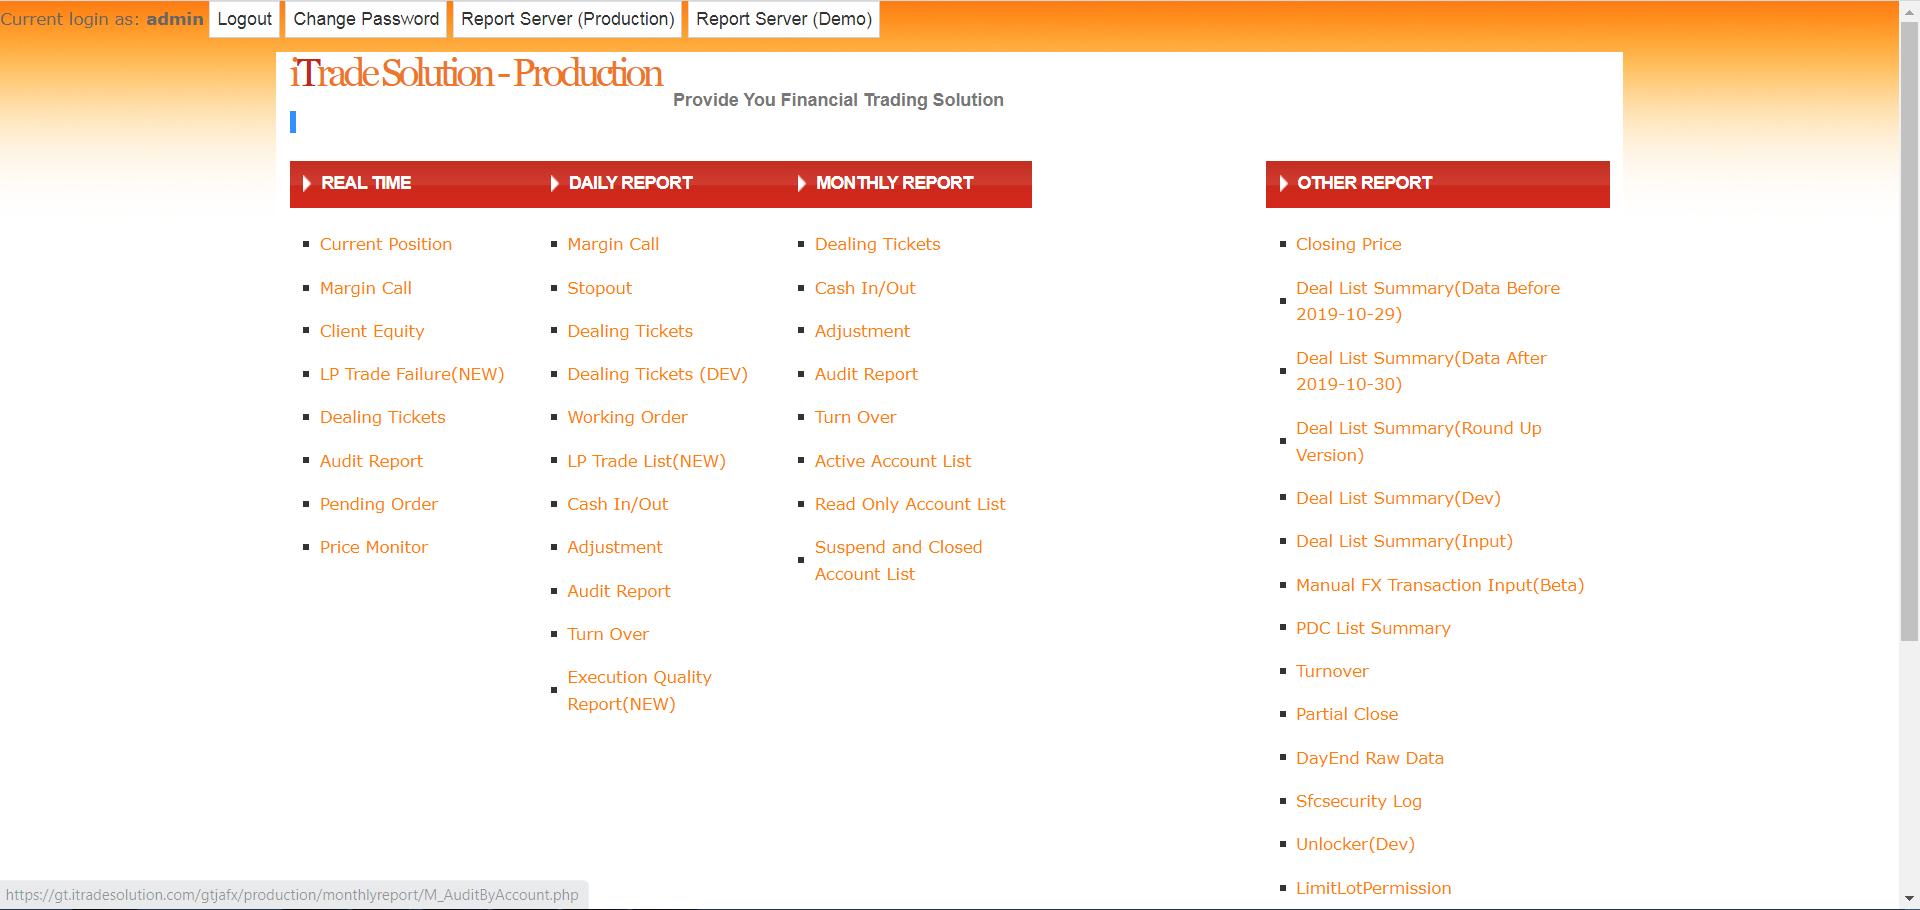Open Manual FX Transaction Input(Beta)
Viewport: 1920px width, 910px height.
(x=1440, y=585)
